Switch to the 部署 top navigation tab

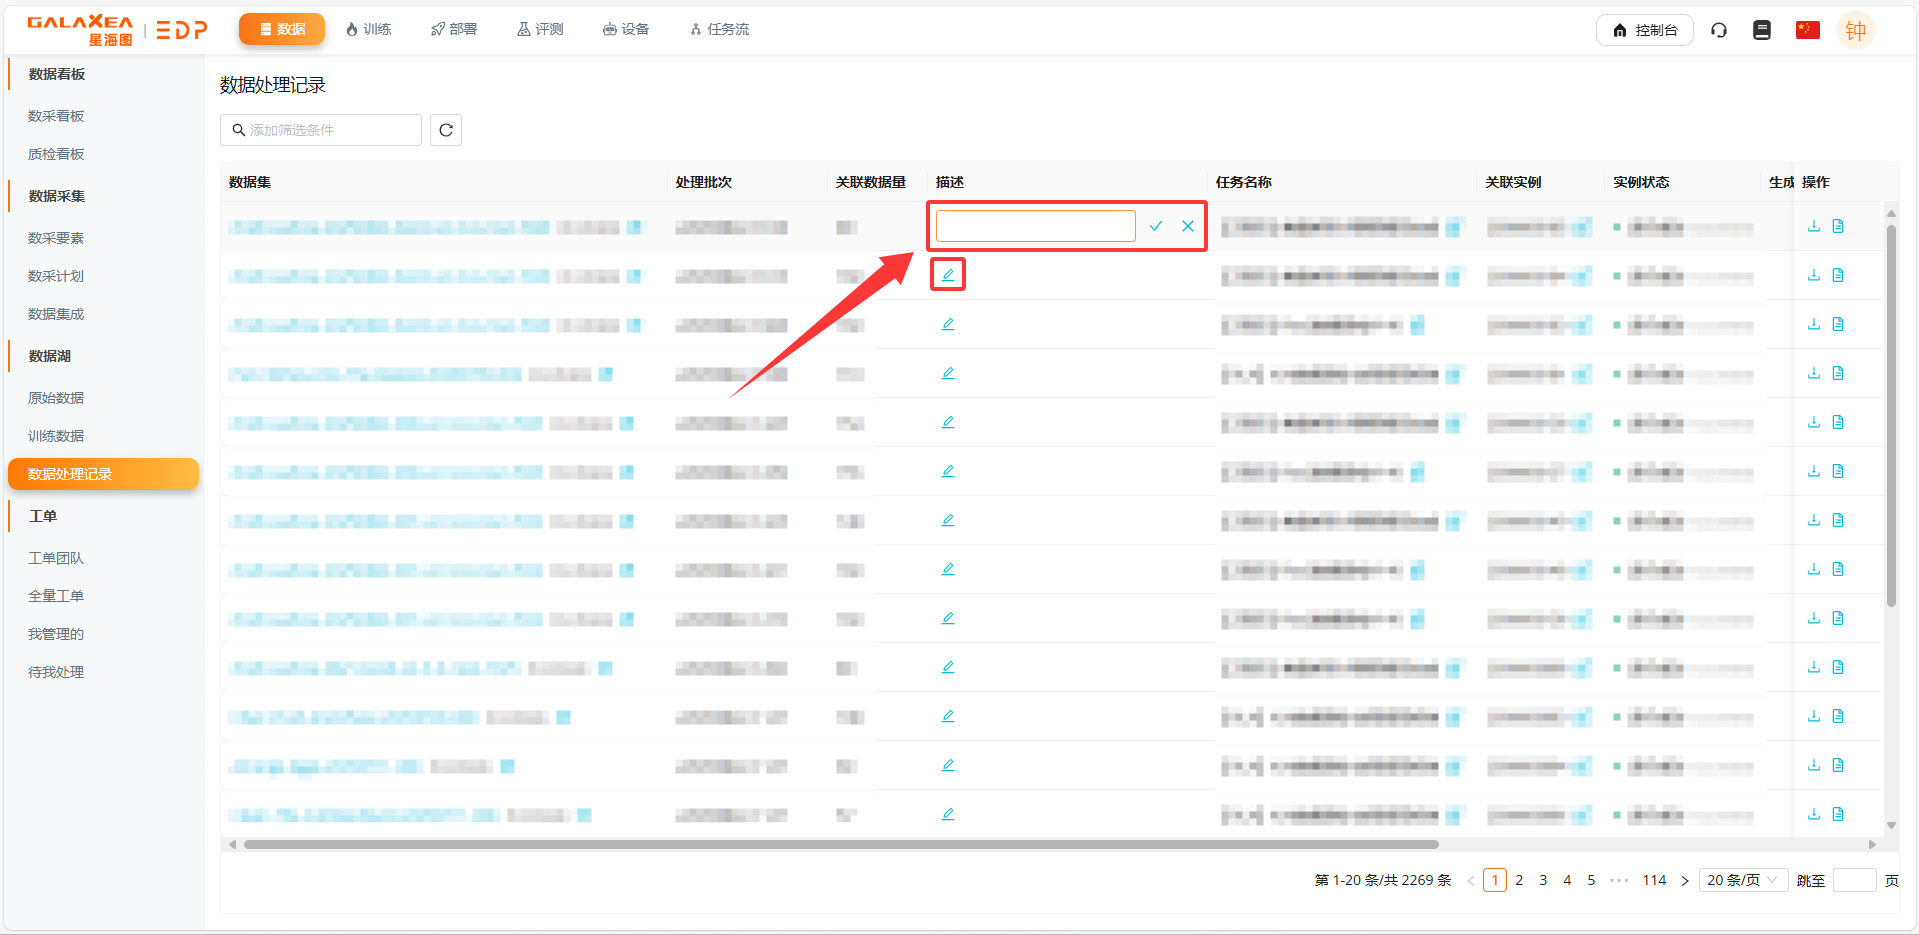click(x=454, y=29)
